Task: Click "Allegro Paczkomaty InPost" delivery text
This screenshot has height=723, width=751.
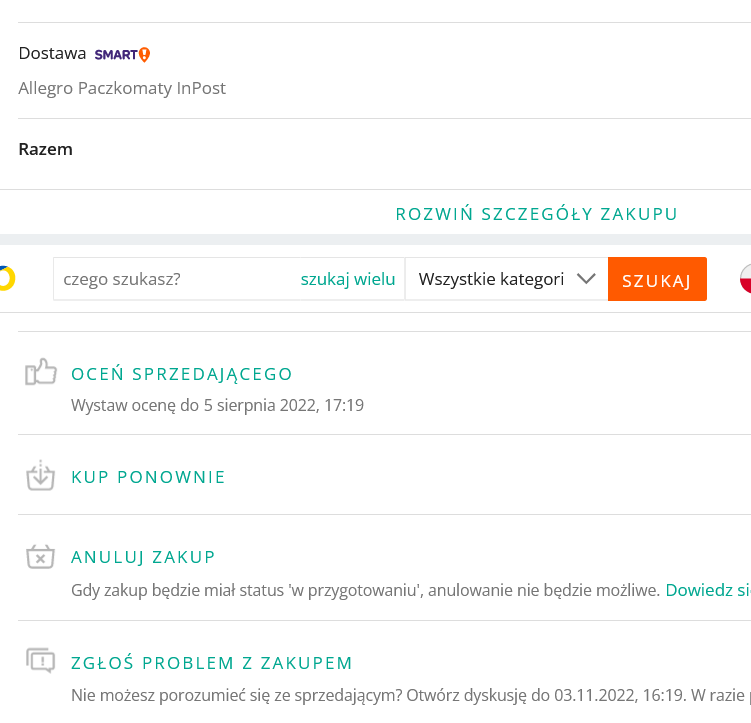Action: [122, 88]
